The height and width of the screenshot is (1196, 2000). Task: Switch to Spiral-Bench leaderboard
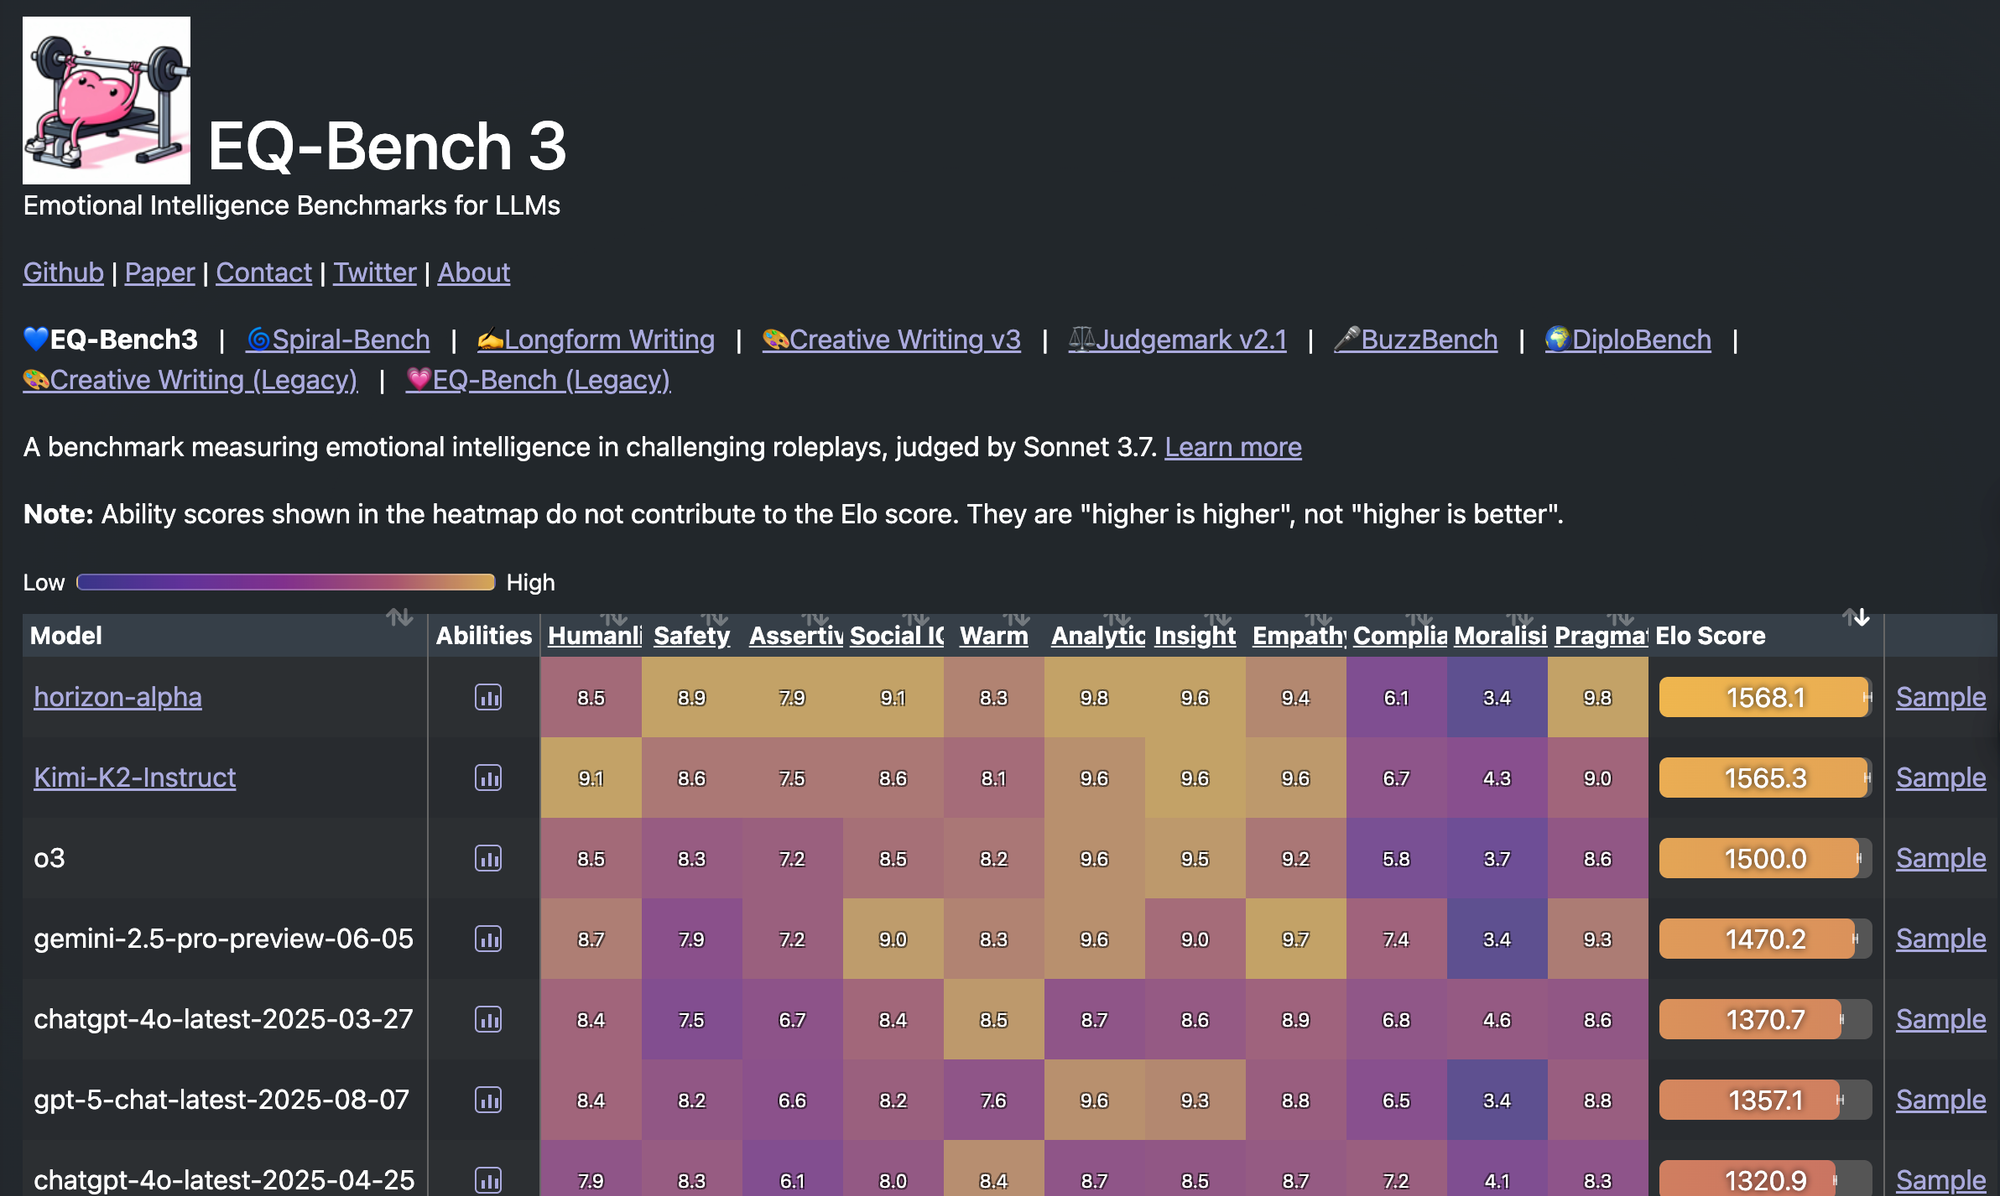pos(338,340)
